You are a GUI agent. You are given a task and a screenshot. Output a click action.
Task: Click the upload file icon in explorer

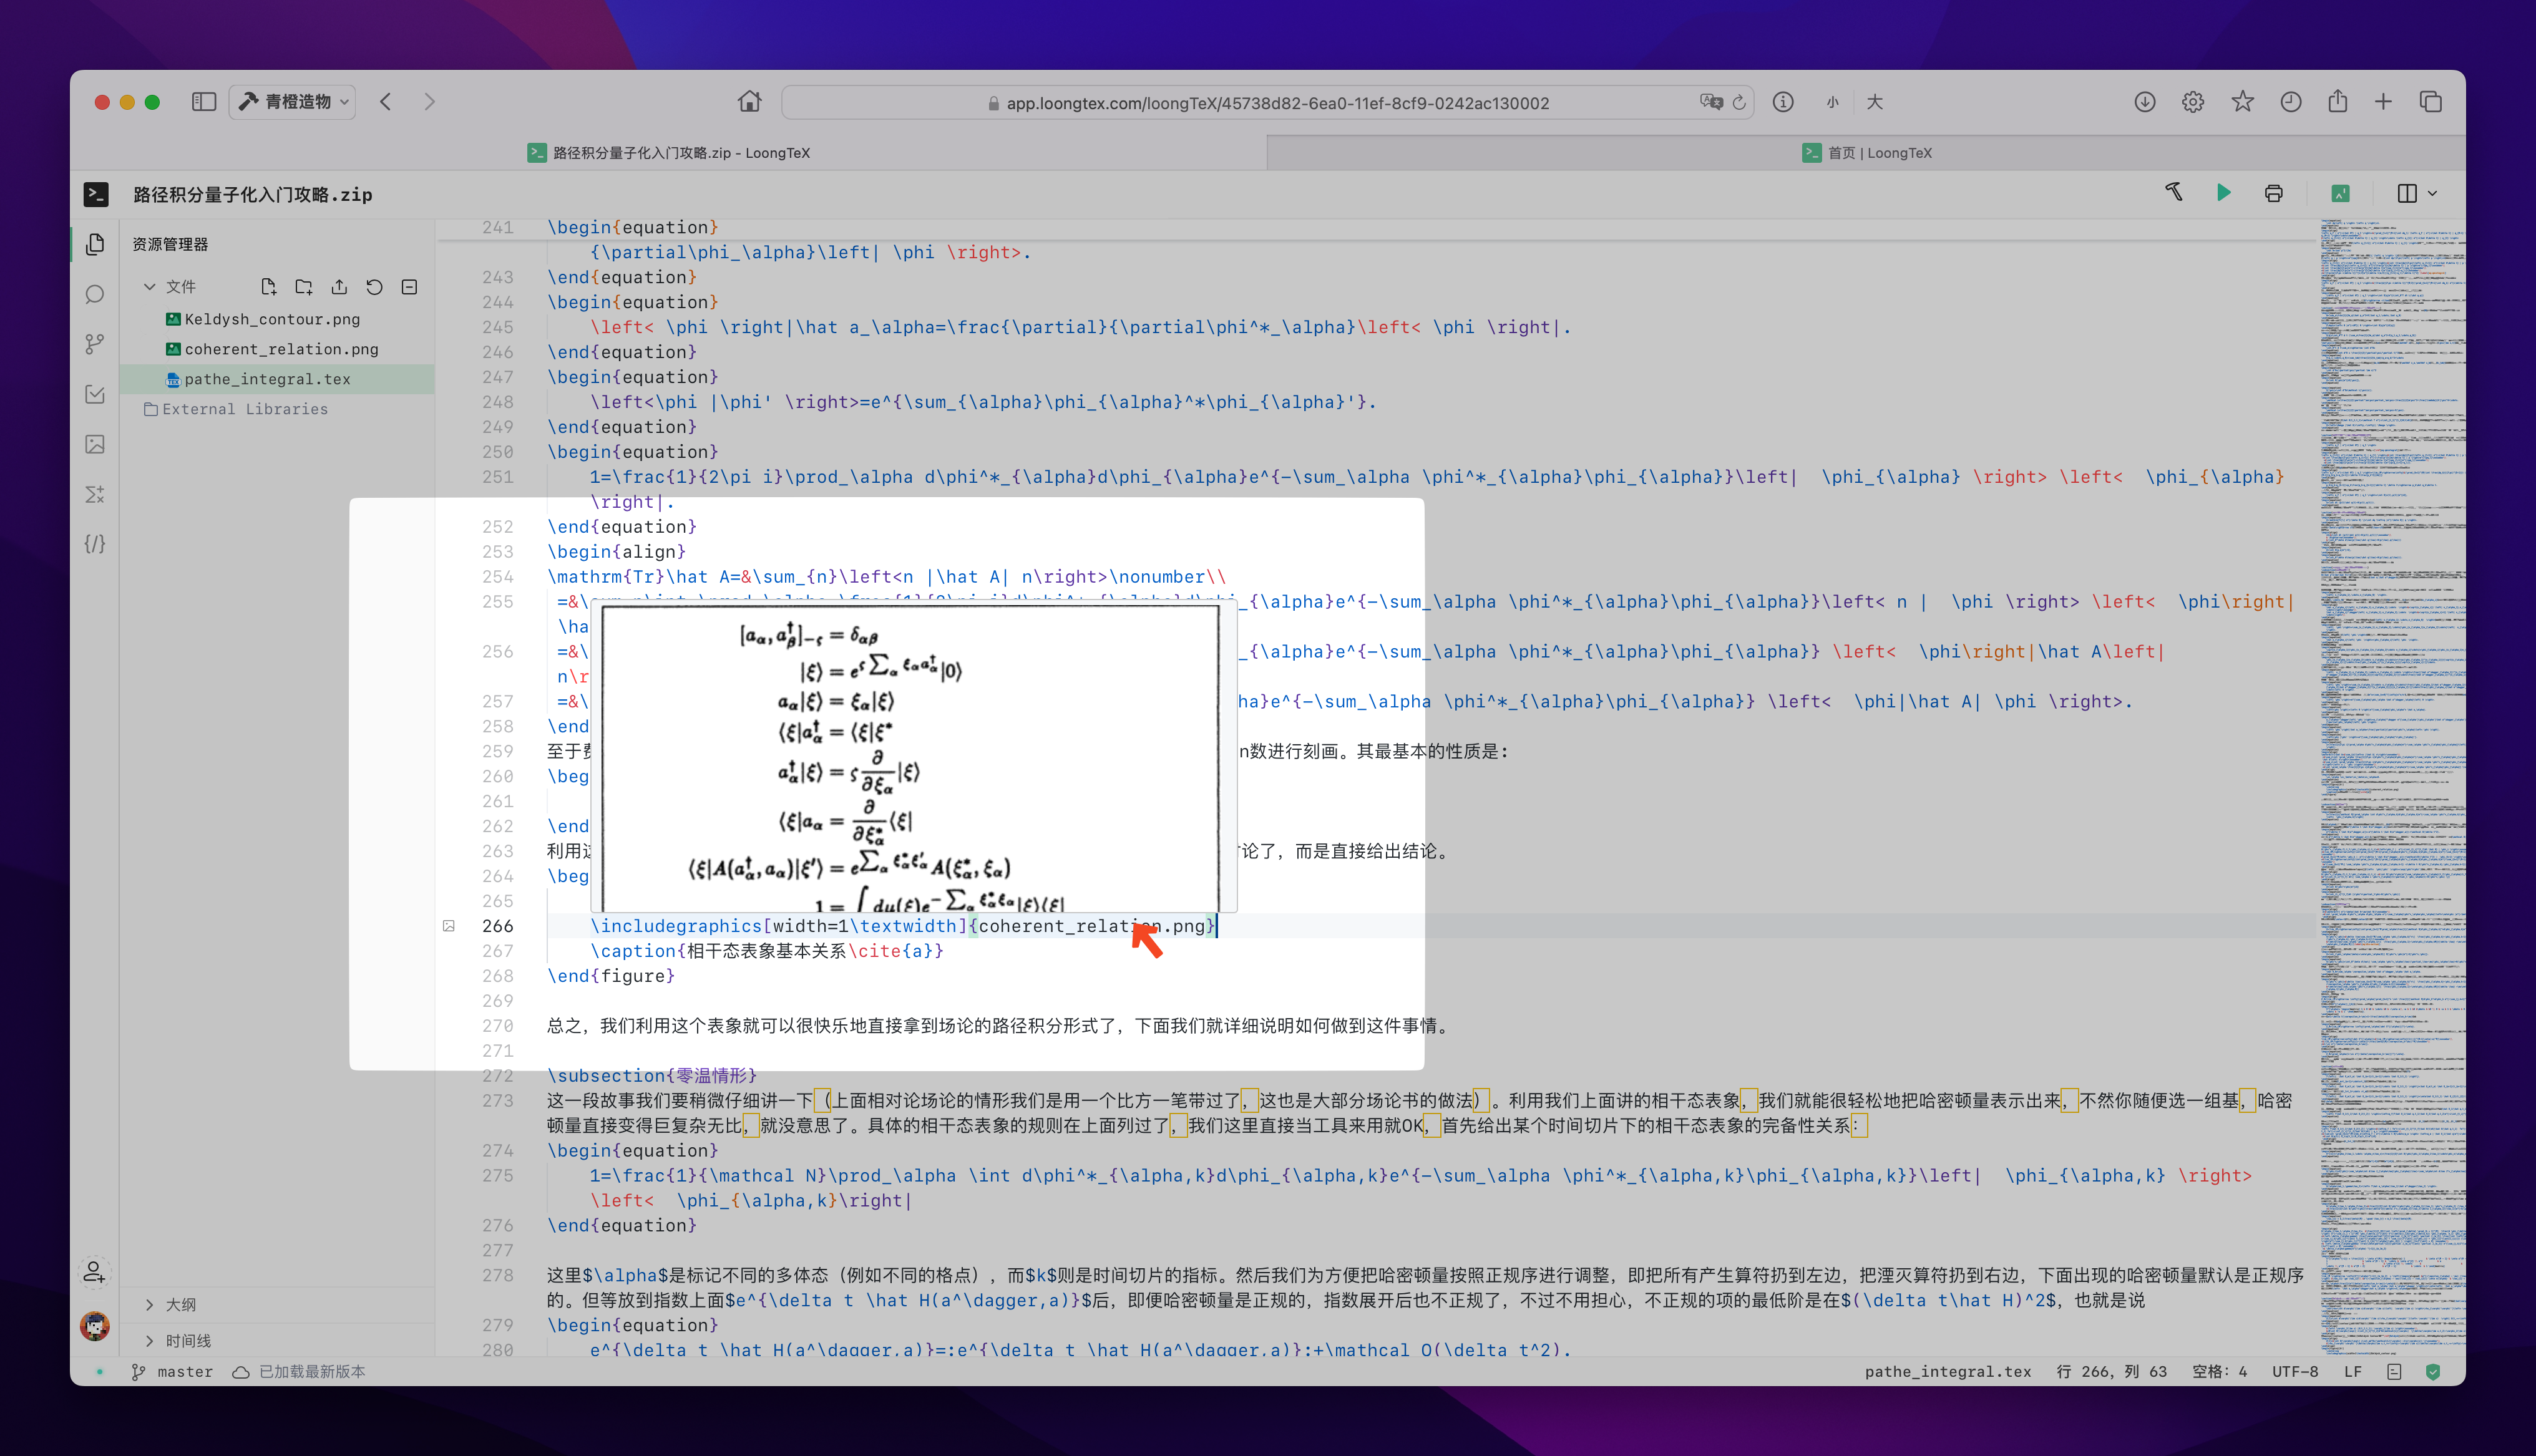(339, 287)
